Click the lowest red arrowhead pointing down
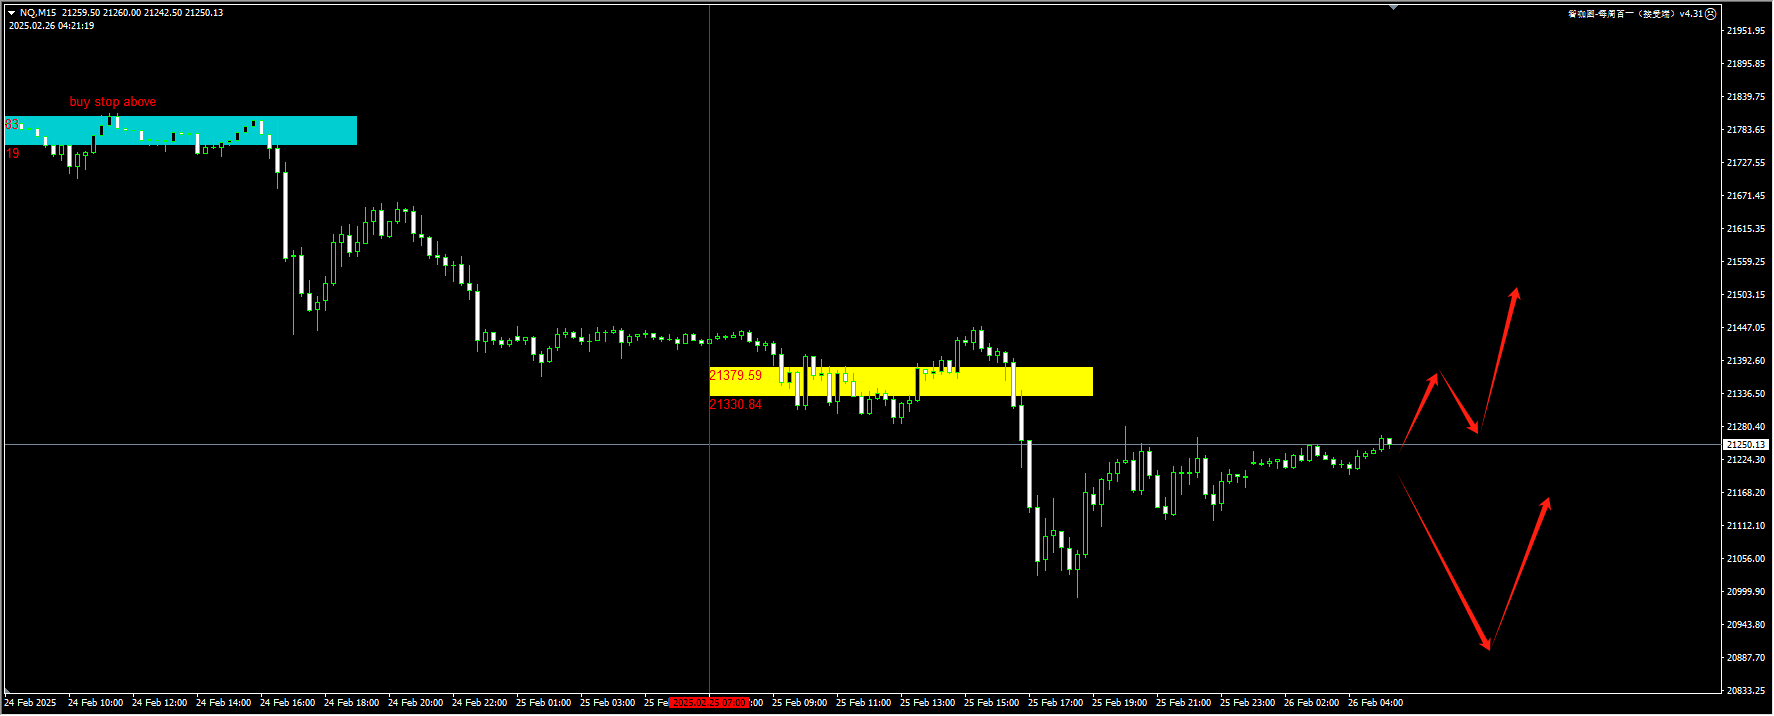 pos(1487,645)
